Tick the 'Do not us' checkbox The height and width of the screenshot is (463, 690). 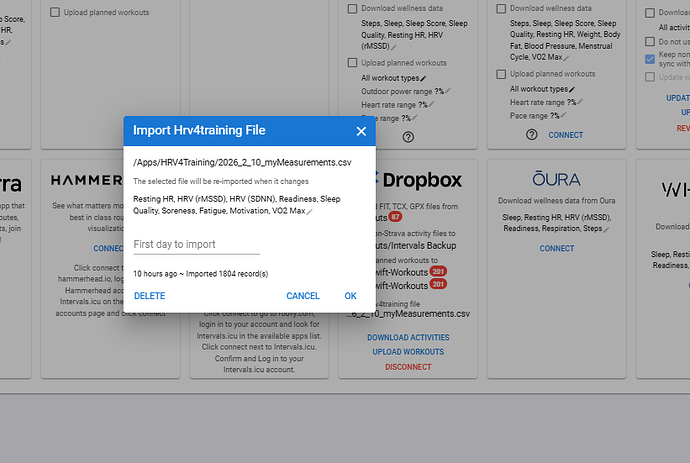click(651, 42)
